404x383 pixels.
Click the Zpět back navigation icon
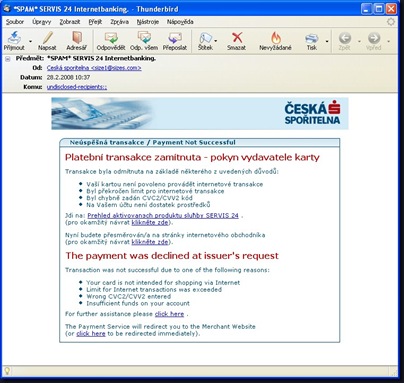tap(345, 41)
